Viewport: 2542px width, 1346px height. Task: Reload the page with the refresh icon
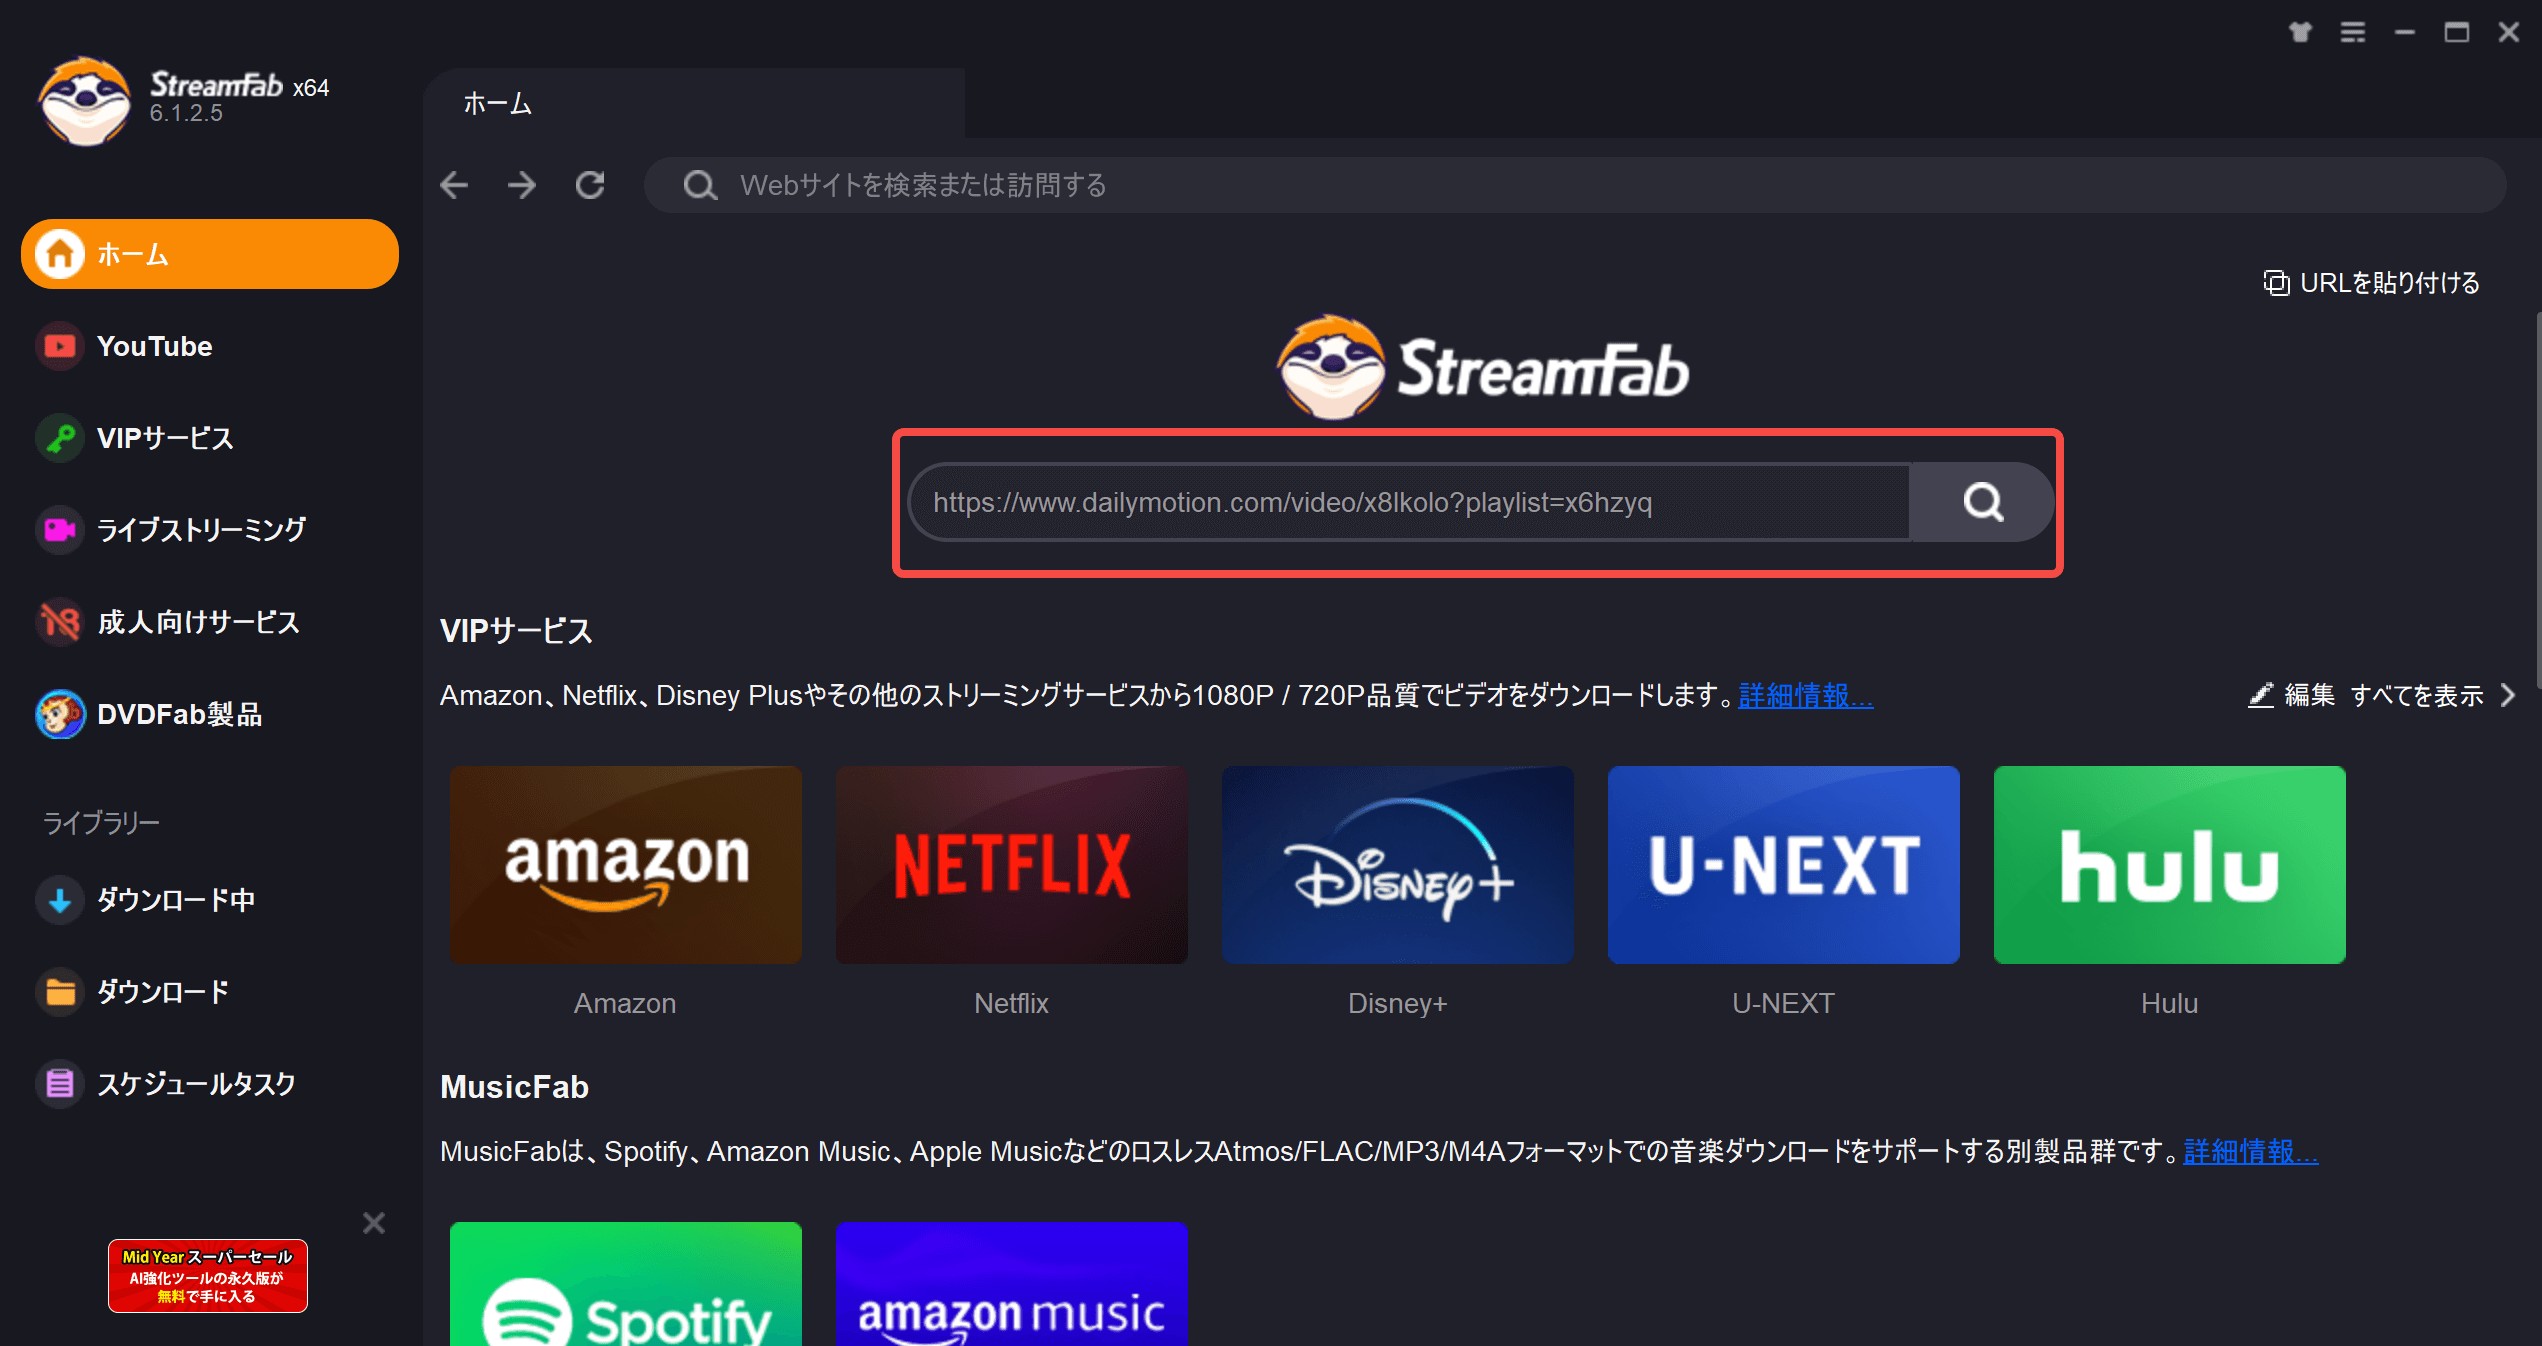click(x=590, y=185)
